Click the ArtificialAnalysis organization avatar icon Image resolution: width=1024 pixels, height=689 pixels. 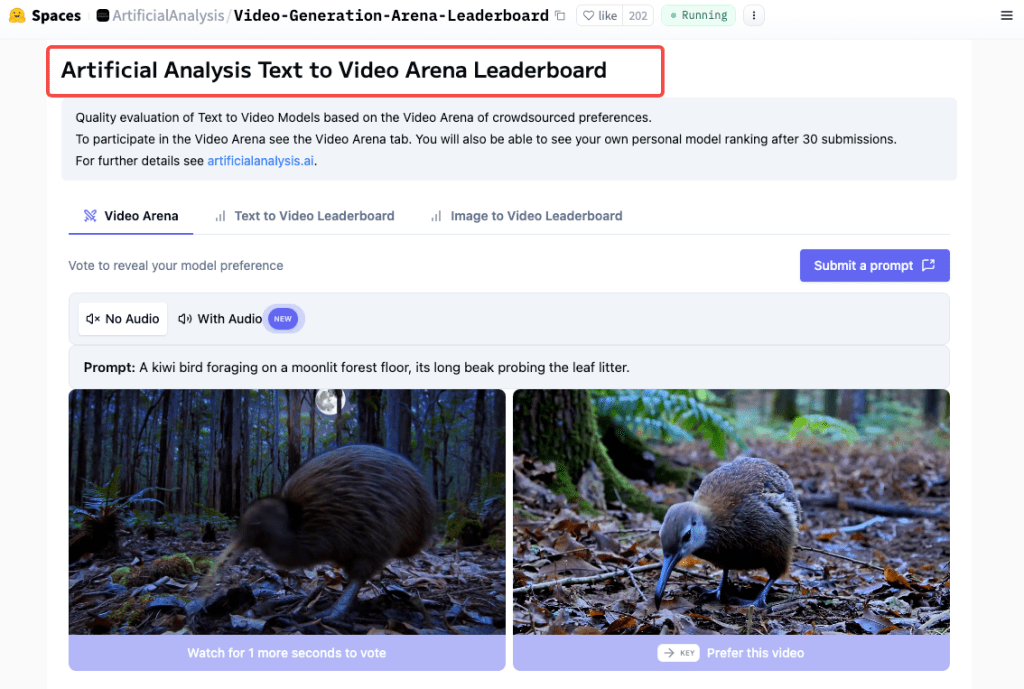(103, 16)
